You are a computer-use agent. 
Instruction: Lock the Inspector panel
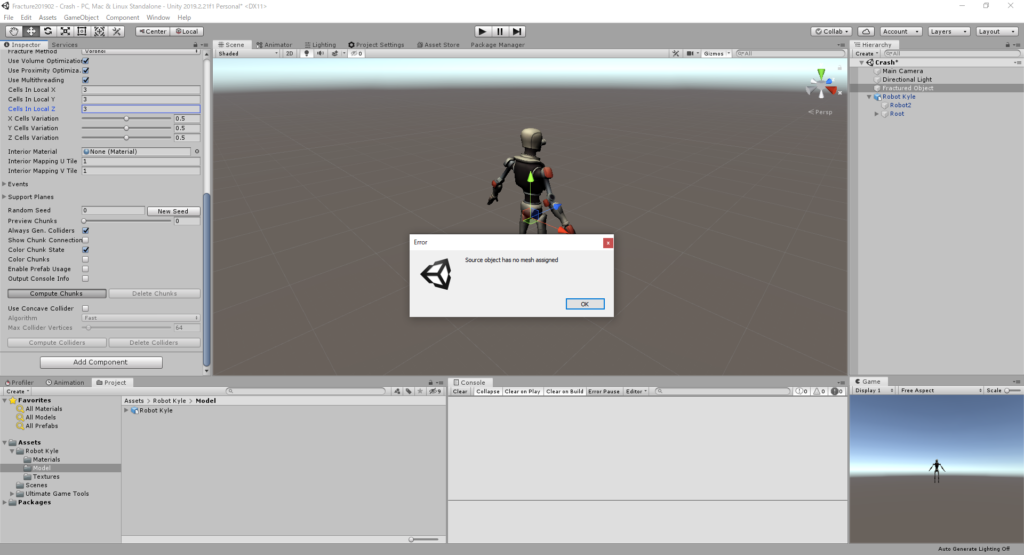click(x=195, y=45)
